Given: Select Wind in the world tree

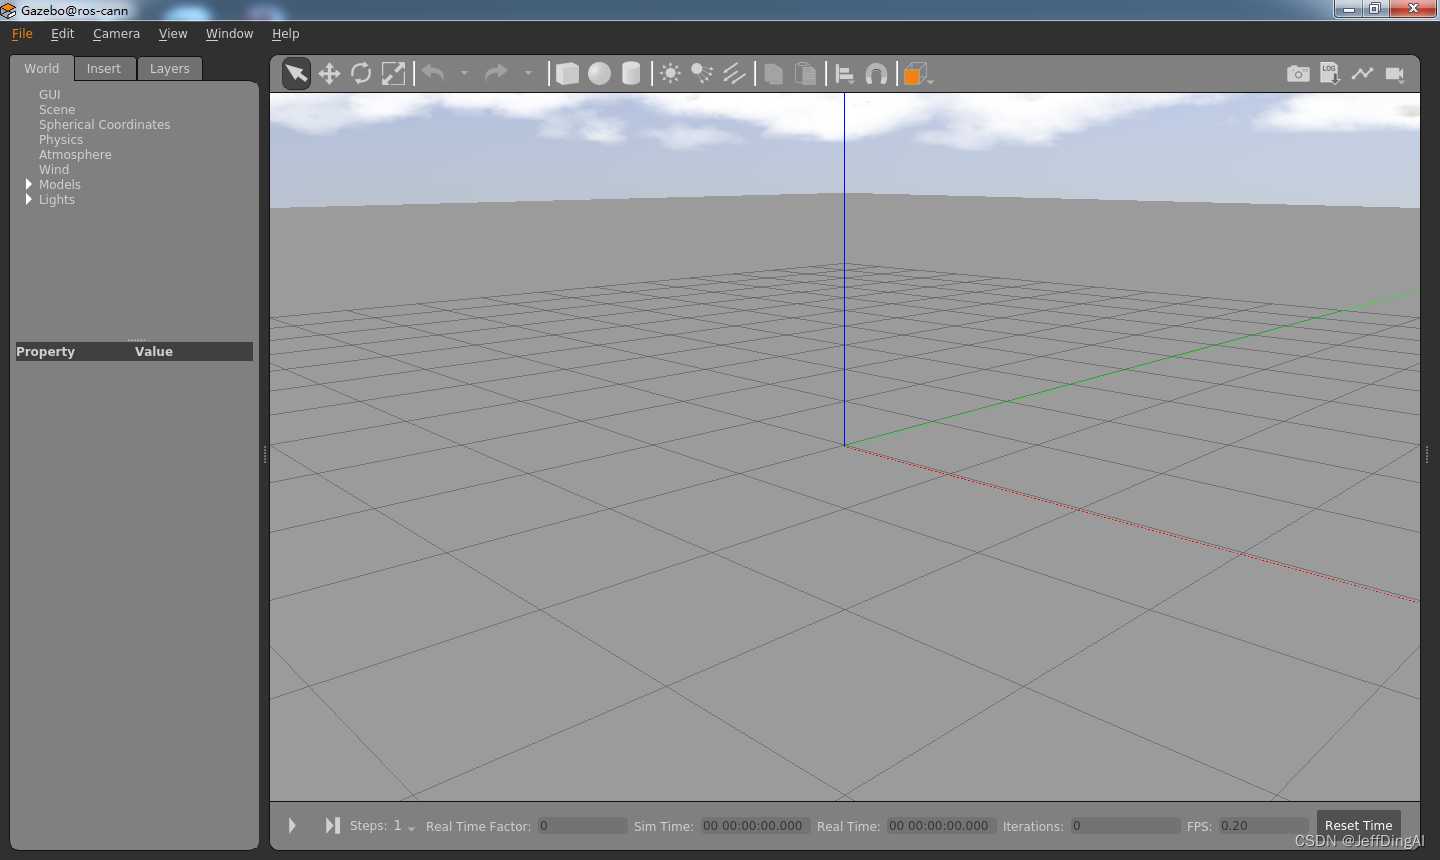Looking at the screenshot, I should [x=54, y=169].
